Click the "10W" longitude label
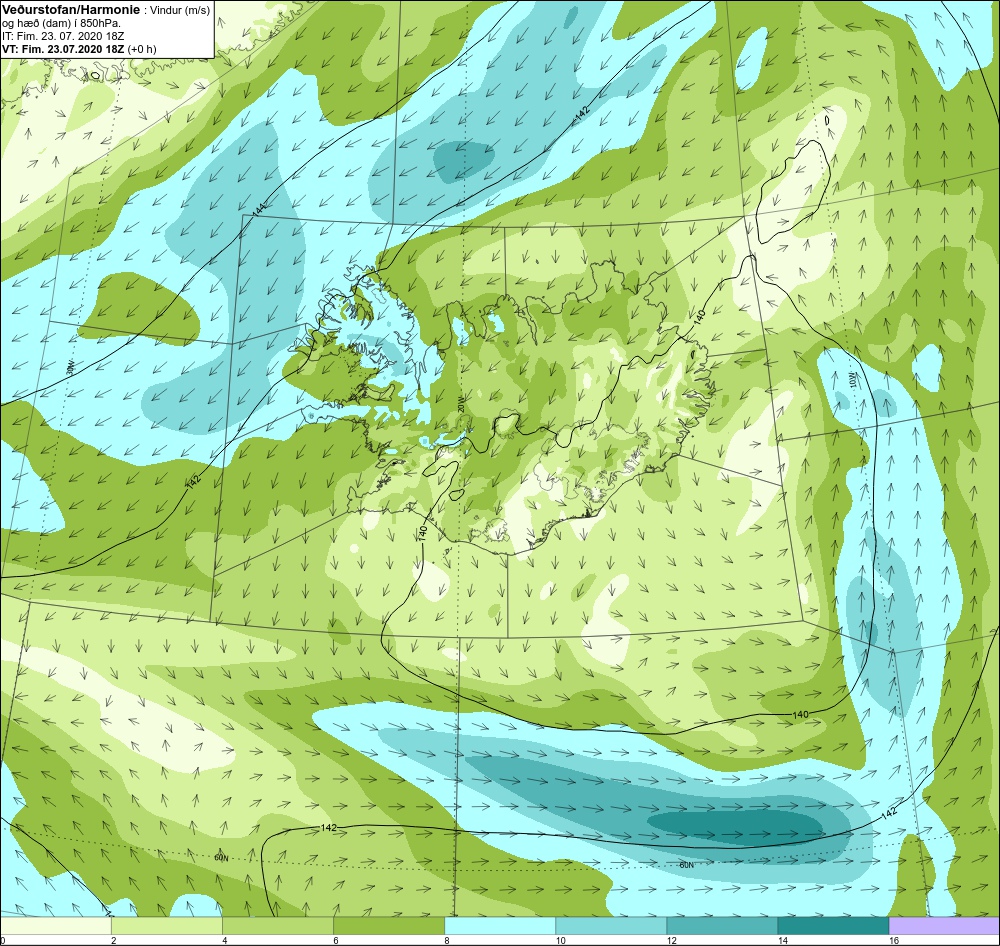The height and width of the screenshot is (946, 1000). point(853,379)
